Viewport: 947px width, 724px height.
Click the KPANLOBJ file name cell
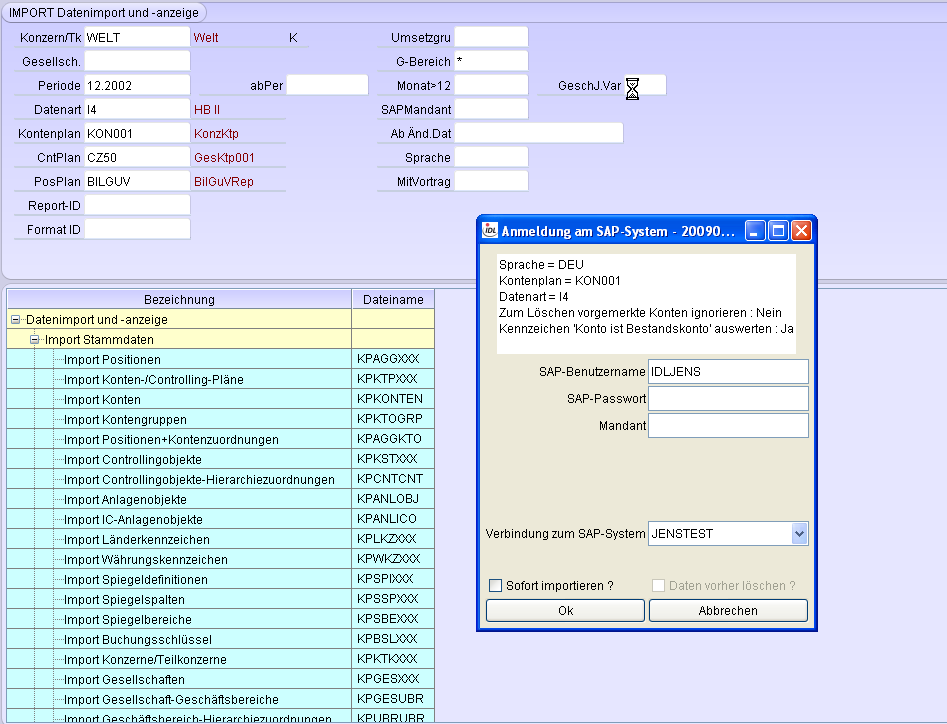[393, 499]
